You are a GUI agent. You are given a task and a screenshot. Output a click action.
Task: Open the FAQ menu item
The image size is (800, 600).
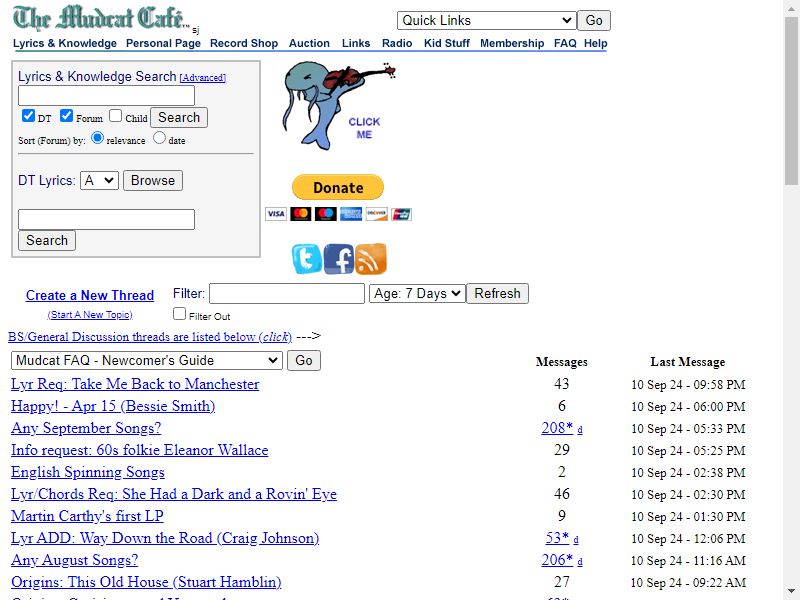click(x=565, y=43)
